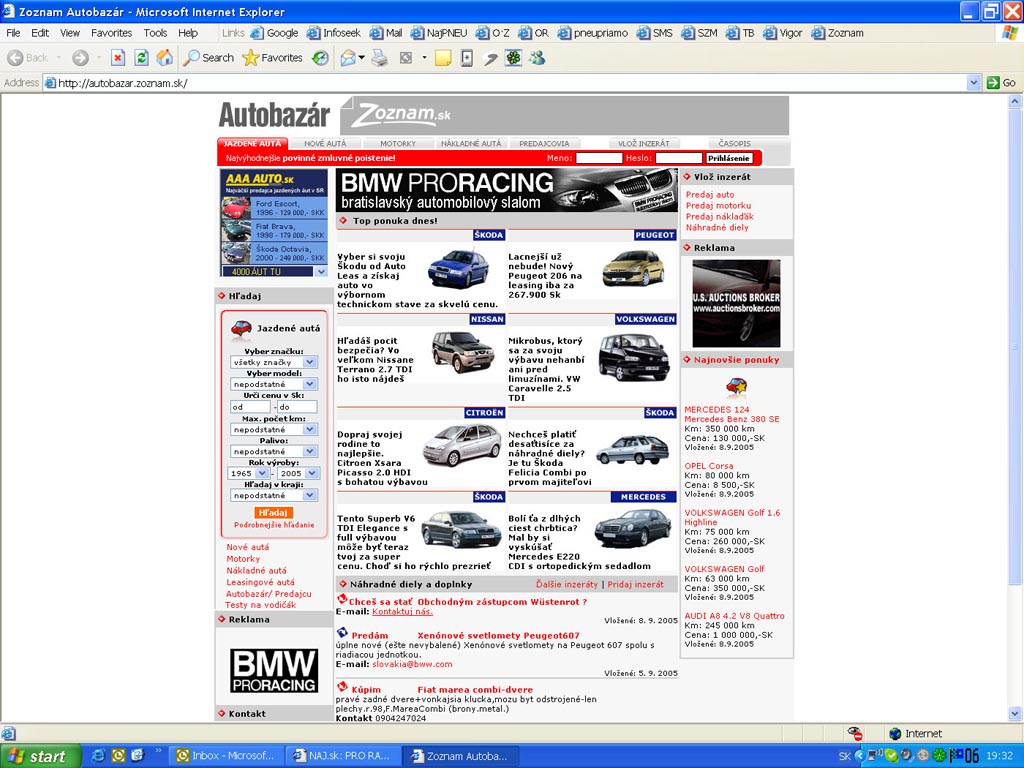Open the Podrobnejšie hľadanie link

(274, 525)
